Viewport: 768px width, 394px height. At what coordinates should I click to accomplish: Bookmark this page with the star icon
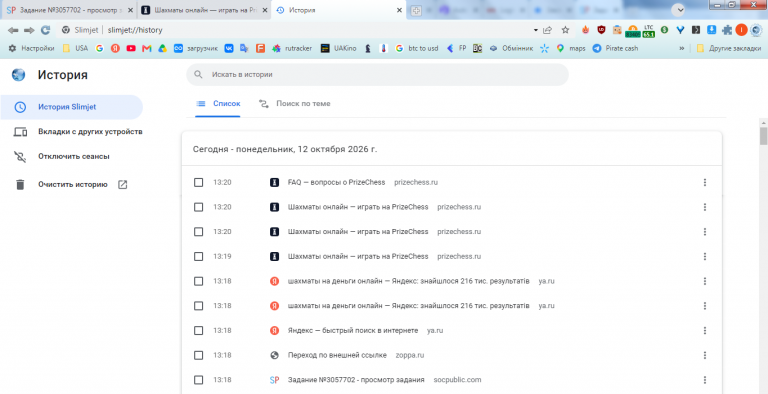coord(565,30)
